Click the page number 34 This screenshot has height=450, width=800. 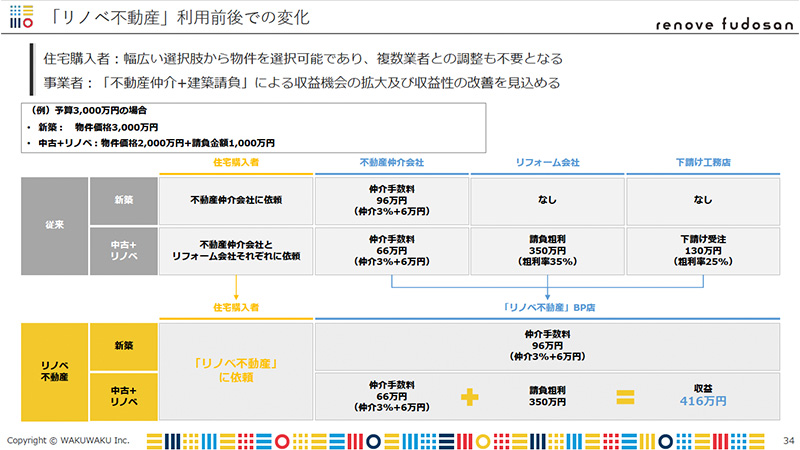pyautogui.click(x=789, y=440)
